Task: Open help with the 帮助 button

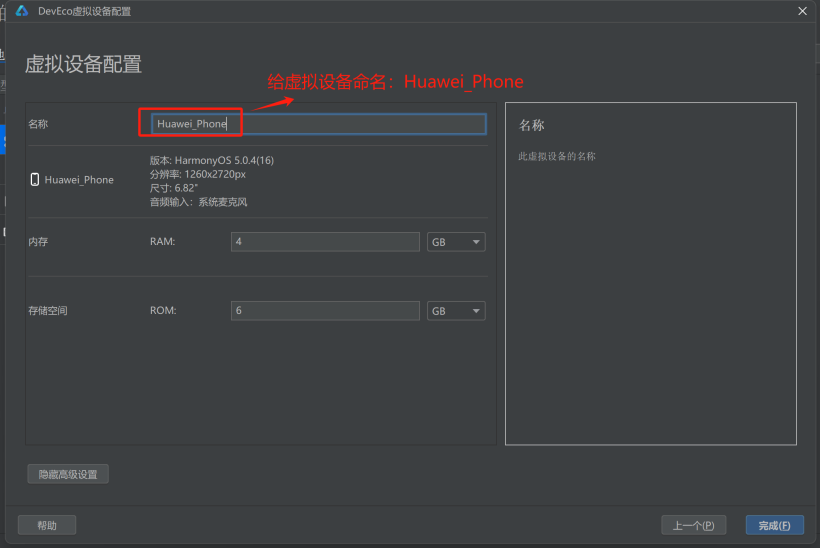Action: tap(47, 525)
